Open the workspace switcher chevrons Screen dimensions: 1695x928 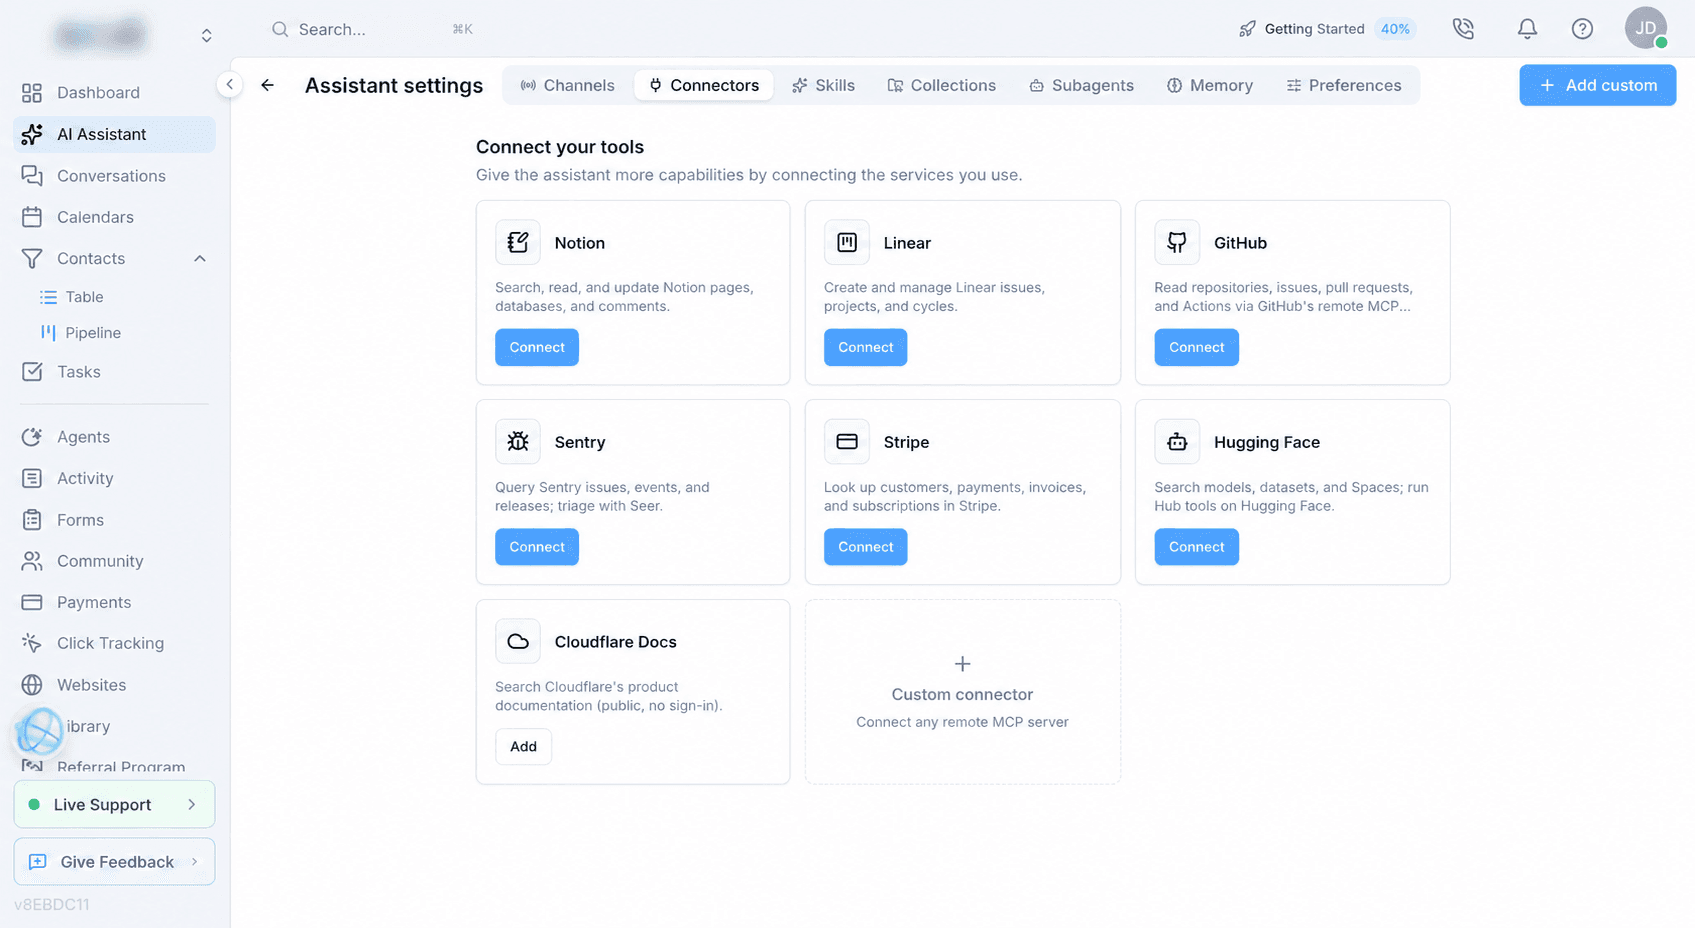point(206,35)
